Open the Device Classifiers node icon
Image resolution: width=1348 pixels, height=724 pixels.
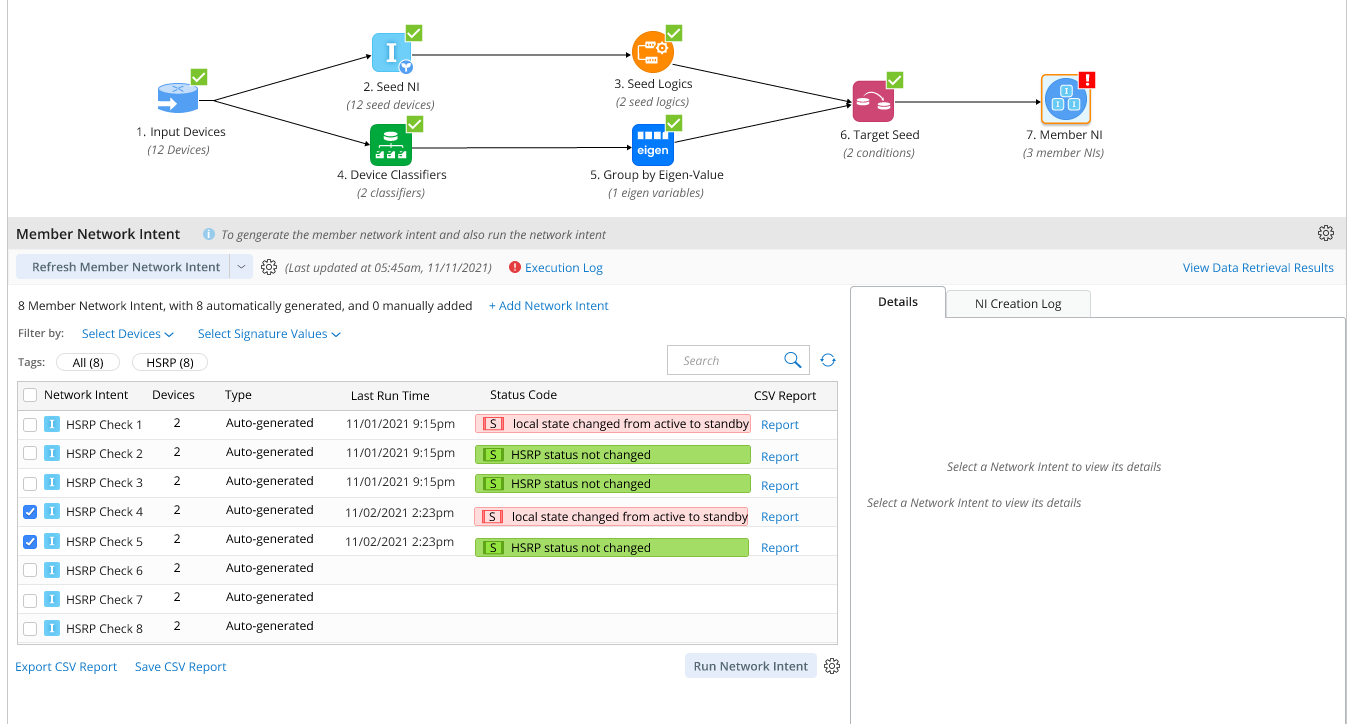[391, 144]
